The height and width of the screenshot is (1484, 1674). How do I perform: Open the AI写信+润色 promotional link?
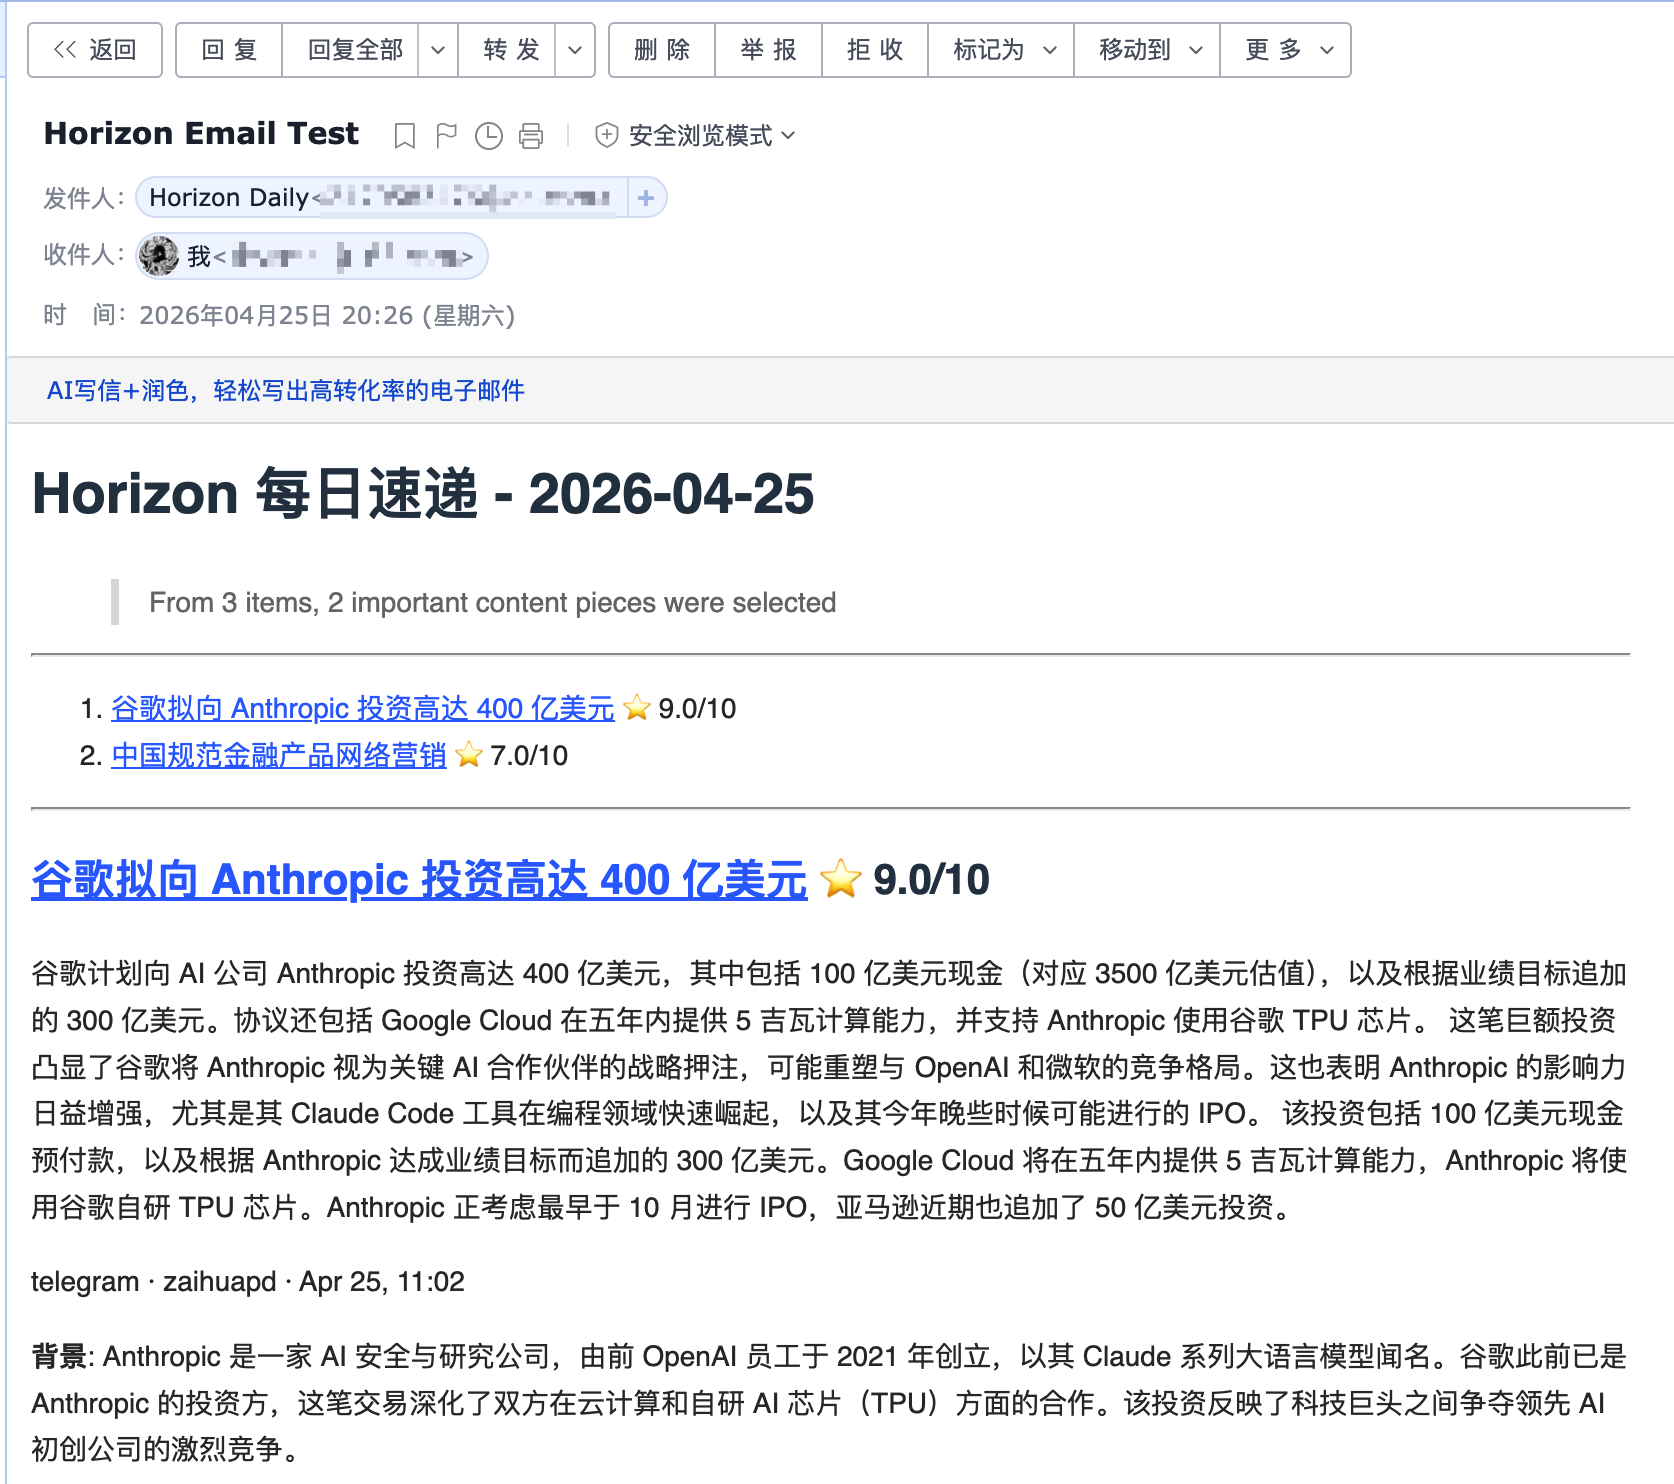pyautogui.click(x=285, y=390)
